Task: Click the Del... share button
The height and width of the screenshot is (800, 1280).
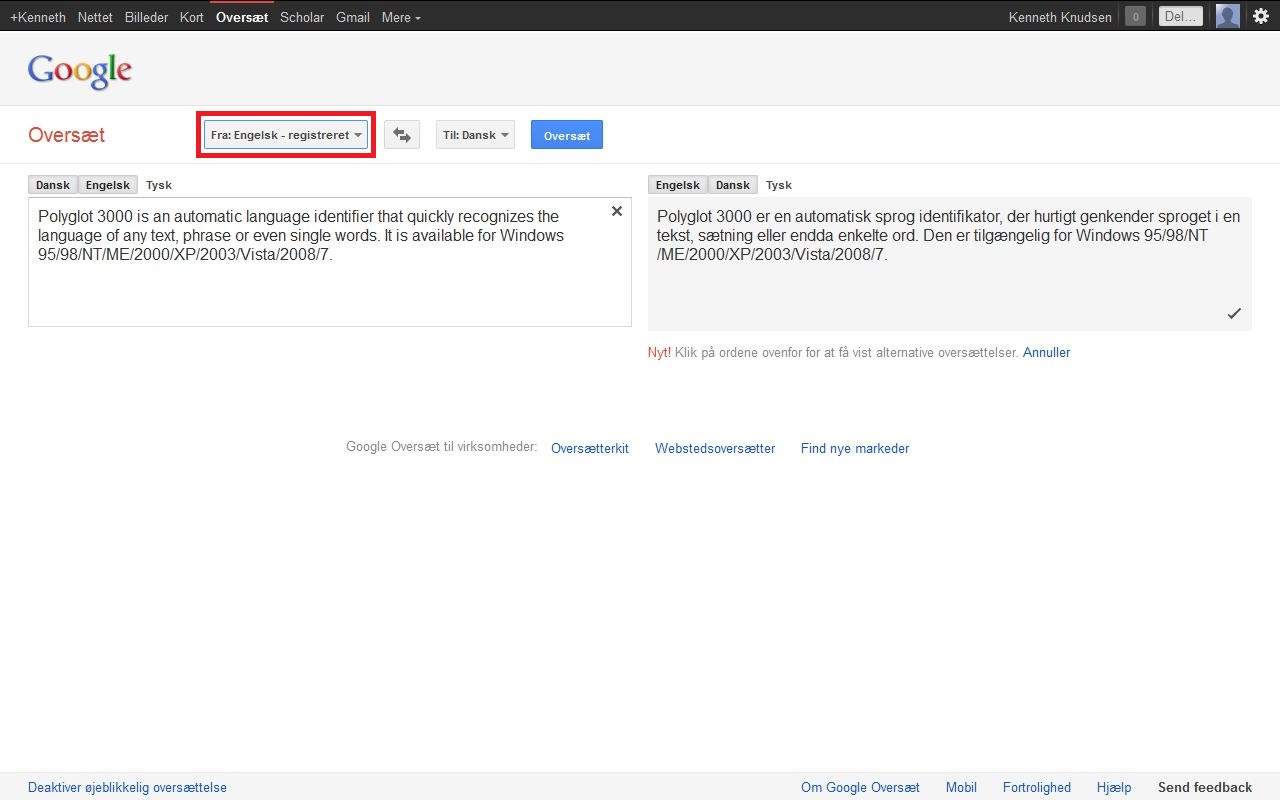Action: (1180, 16)
